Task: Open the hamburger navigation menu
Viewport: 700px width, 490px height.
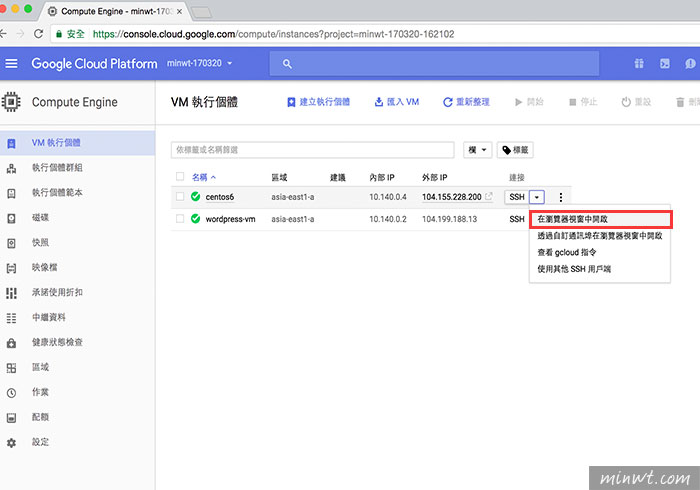Action: [x=11, y=64]
